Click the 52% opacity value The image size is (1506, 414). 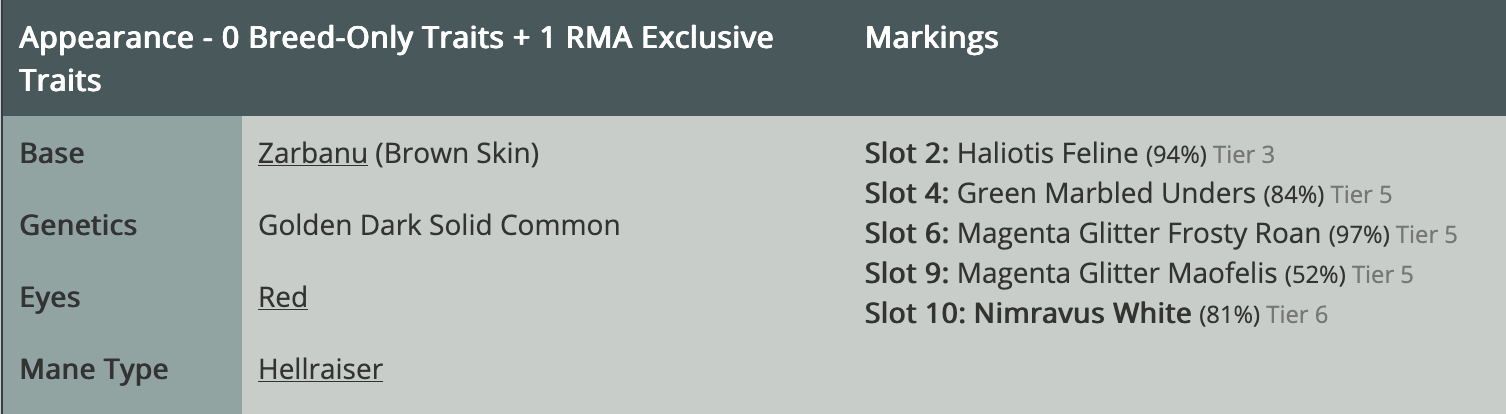pyautogui.click(x=1315, y=275)
